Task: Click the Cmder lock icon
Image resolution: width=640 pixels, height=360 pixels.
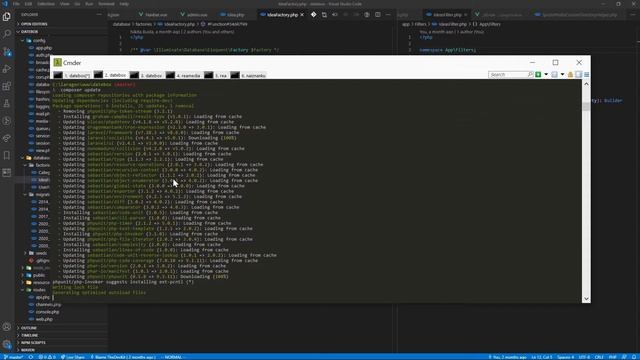Action: click(x=570, y=75)
